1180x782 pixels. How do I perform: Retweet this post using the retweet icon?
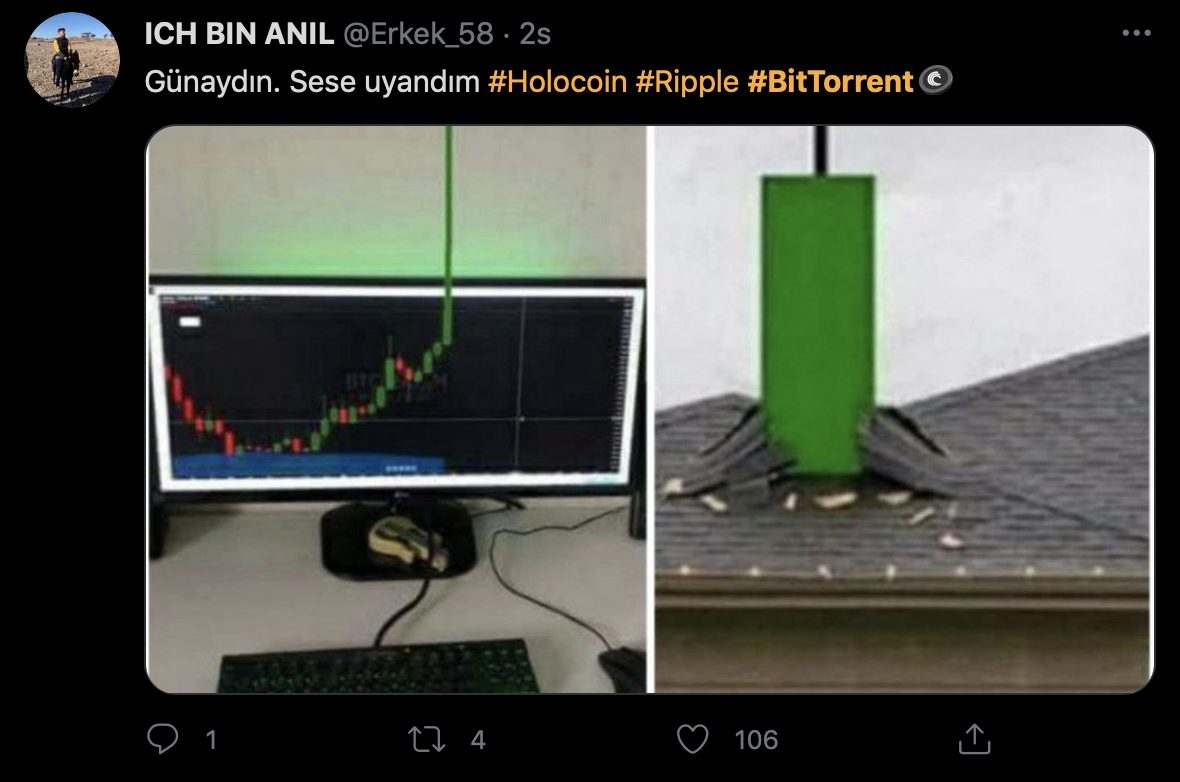pos(427,739)
